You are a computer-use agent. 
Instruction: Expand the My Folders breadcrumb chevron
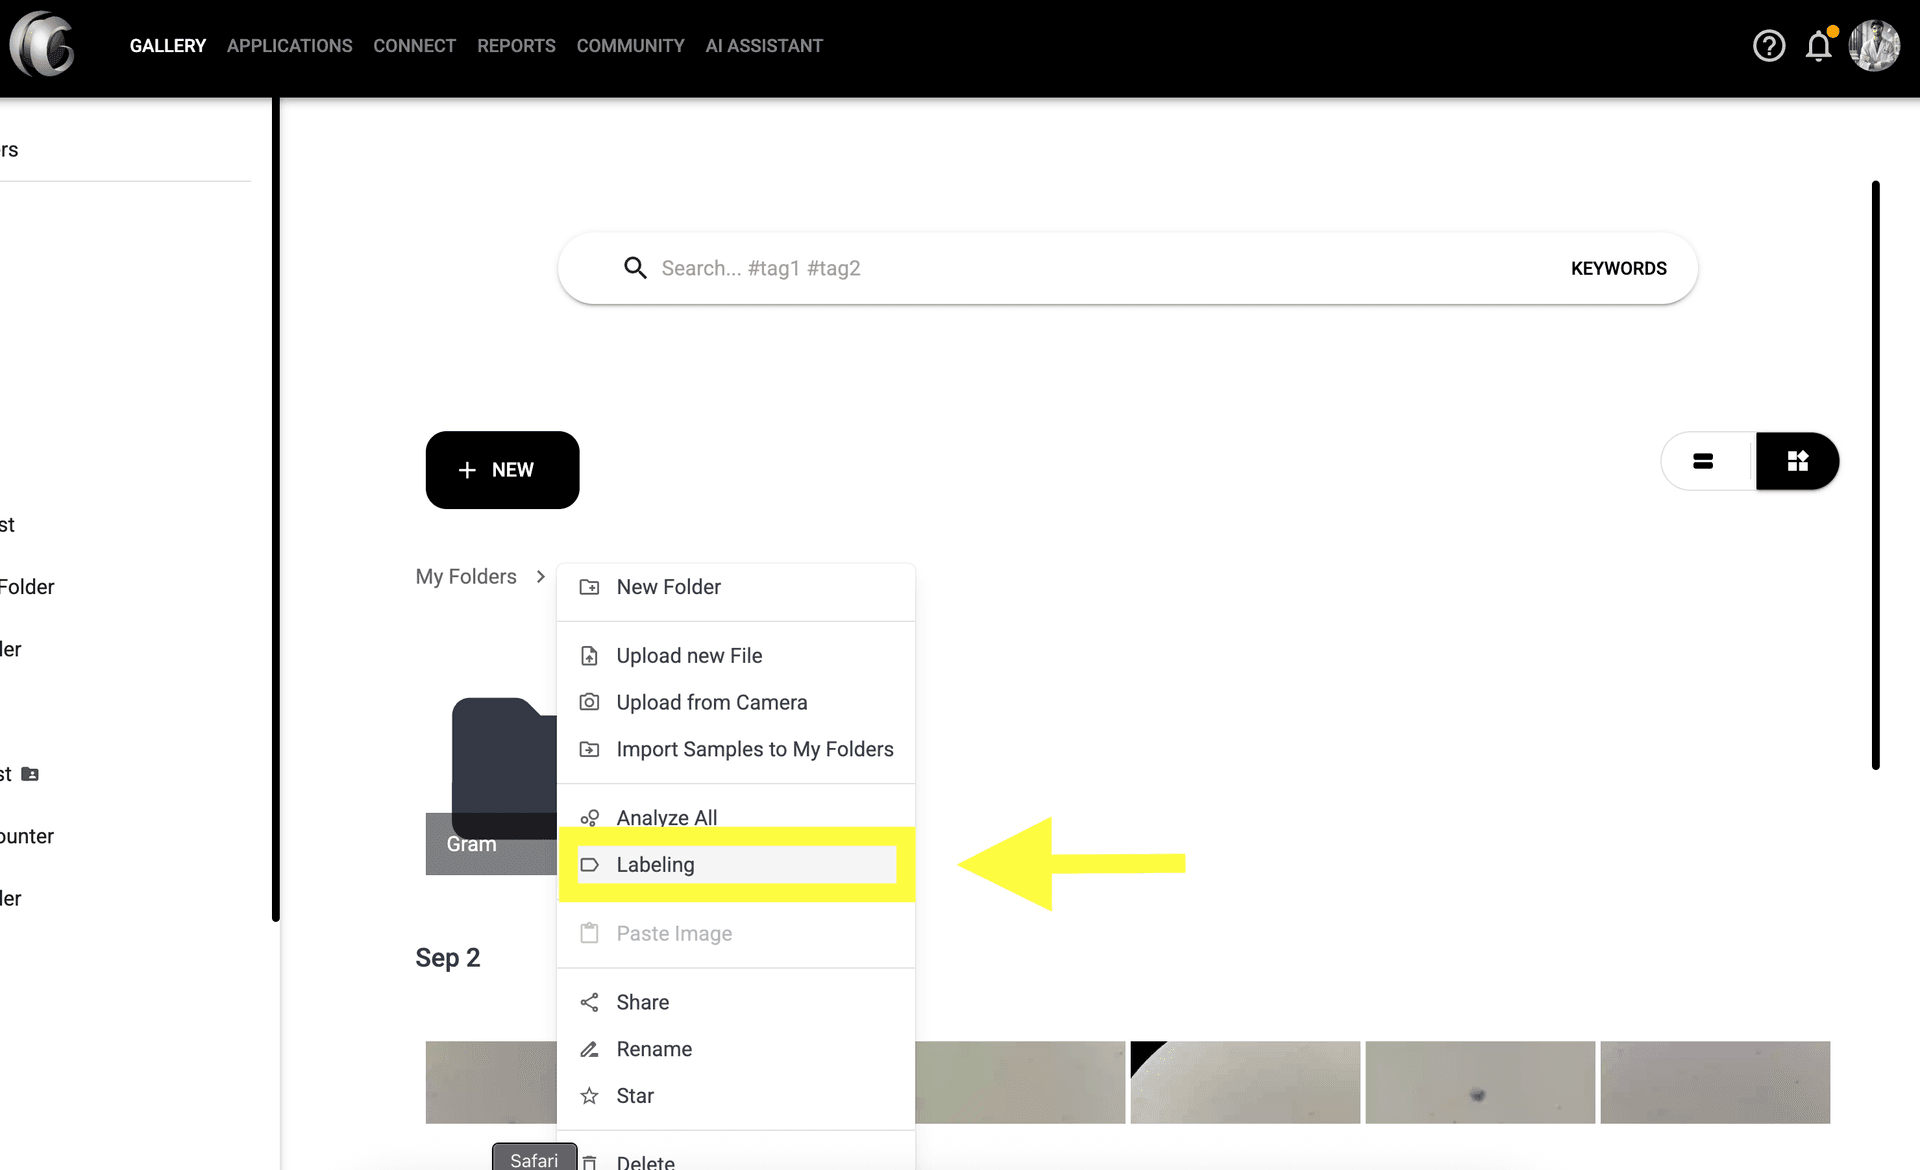[x=540, y=577]
